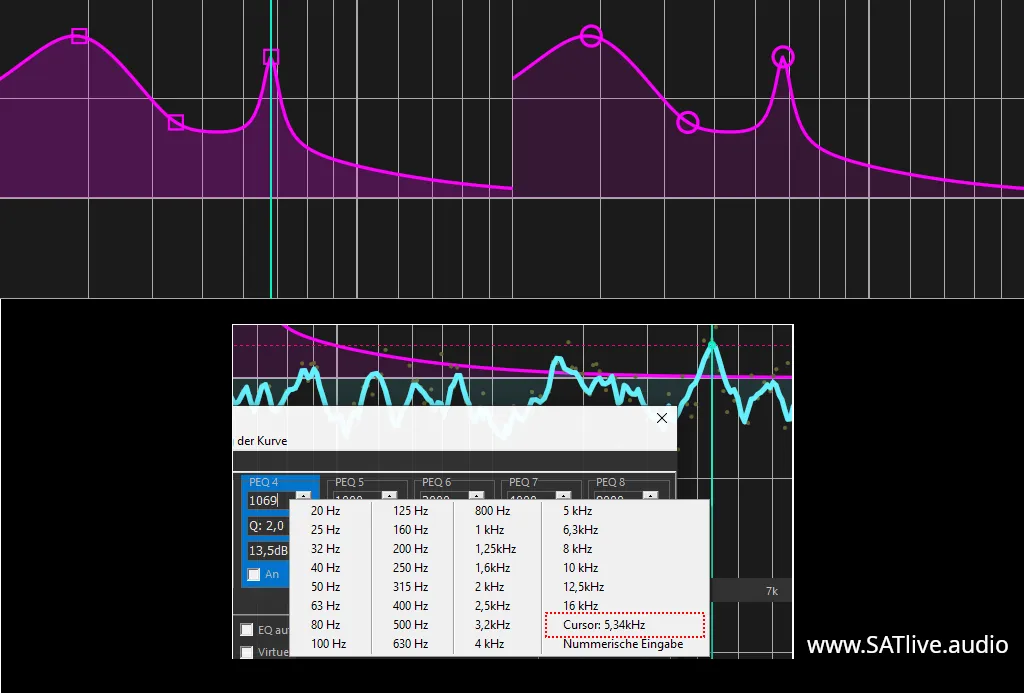Open the PEQ 8 frequency spinner arrow
The height and width of the screenshot is (695, 1024).
click(650, 496)
